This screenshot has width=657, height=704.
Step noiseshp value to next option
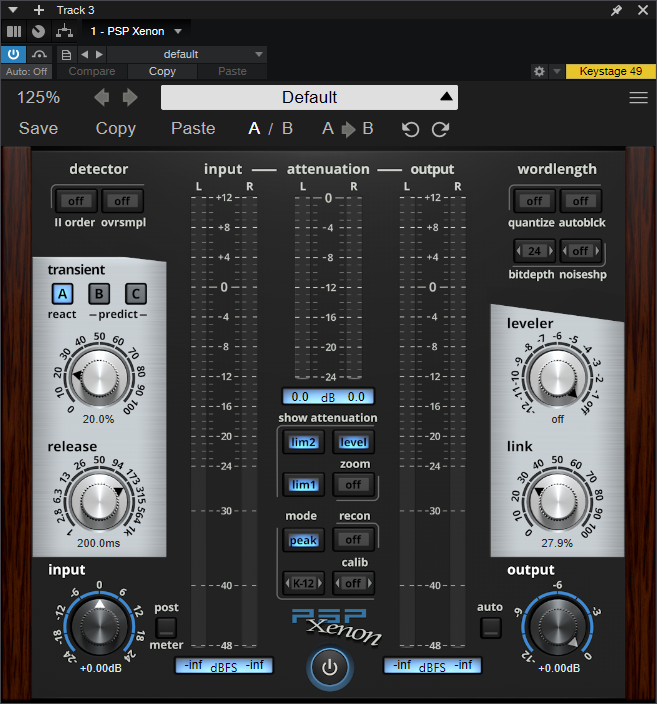(x=597, y=251)
